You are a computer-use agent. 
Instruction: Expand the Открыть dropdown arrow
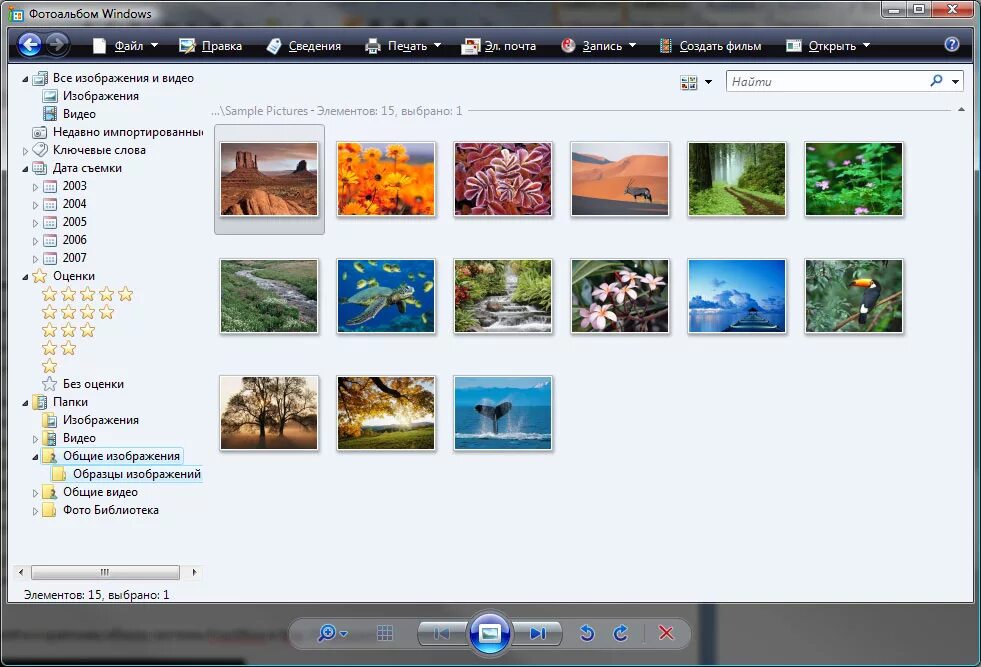click(x=867, y=46)
